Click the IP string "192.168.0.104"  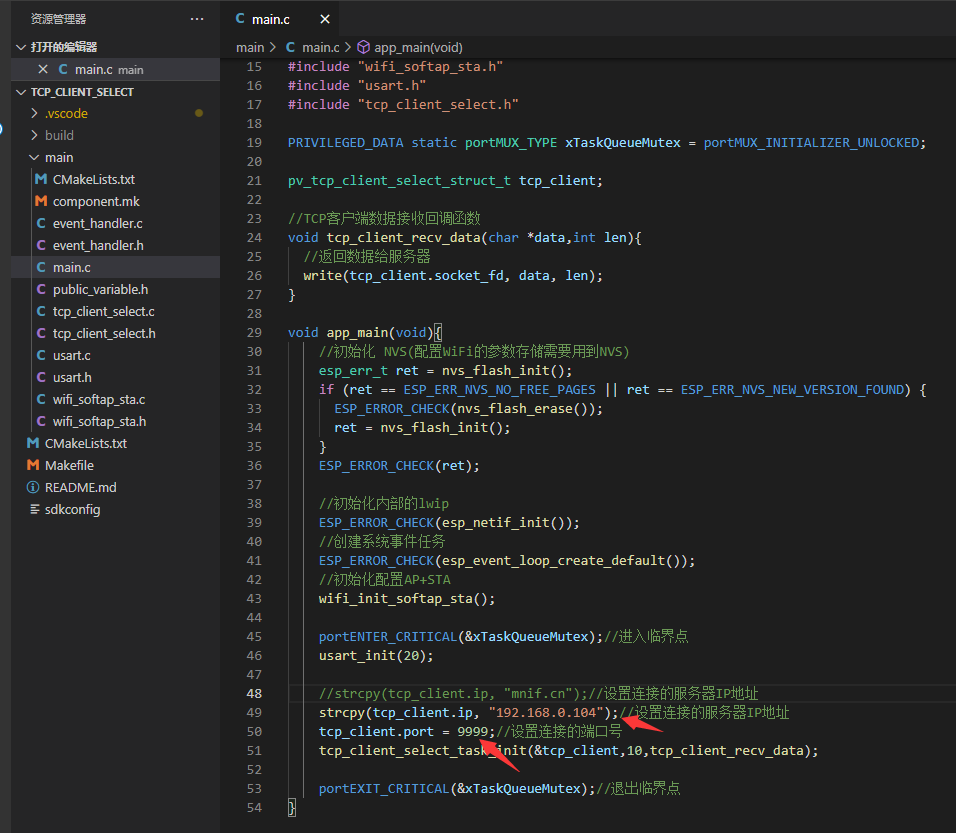pos(546,712)
